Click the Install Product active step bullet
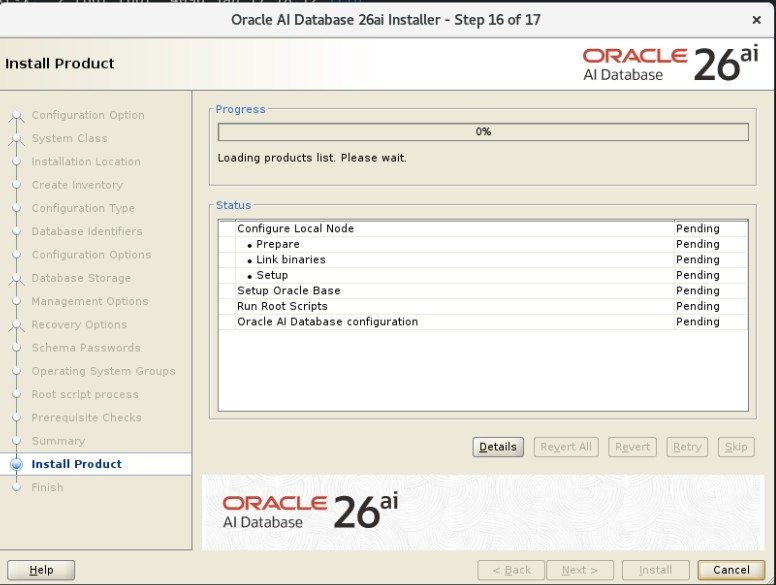The width and height of the screenshot is (776, 585). click(16, 464)
